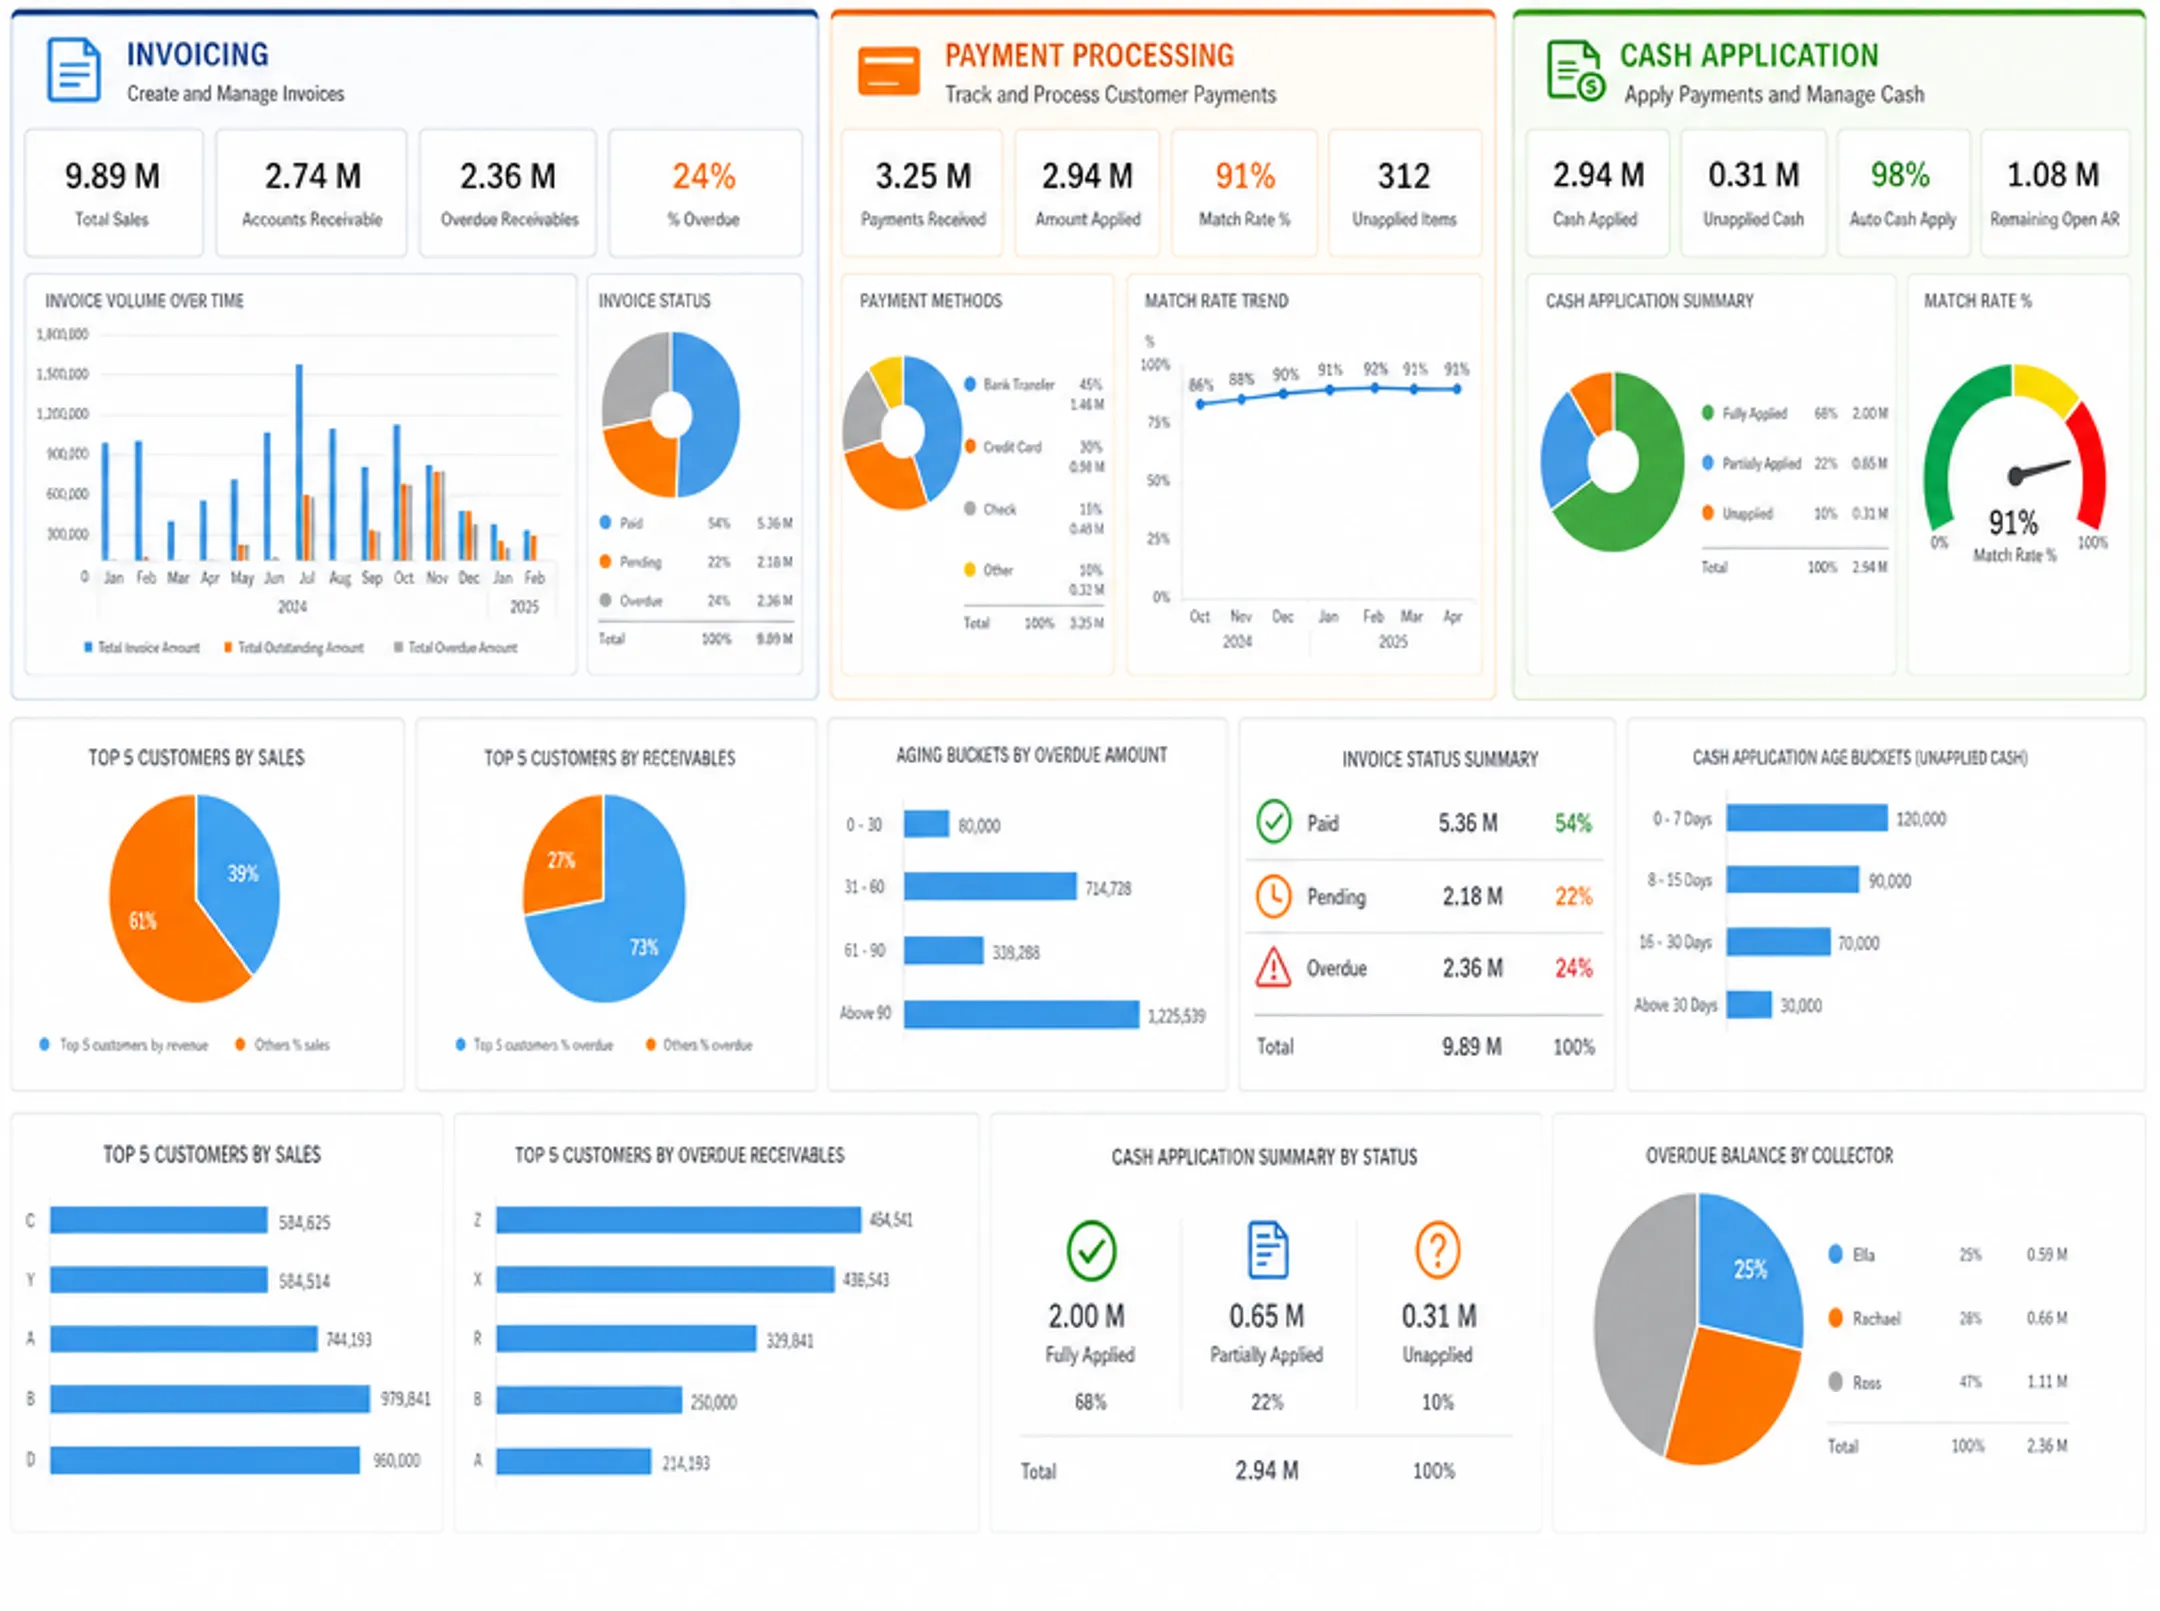The height and width of the screenshot is (1611, 2160).
Task: Click the "INVOICE VOLUME OVER TIME" title
Action: (x=144, y=300)
